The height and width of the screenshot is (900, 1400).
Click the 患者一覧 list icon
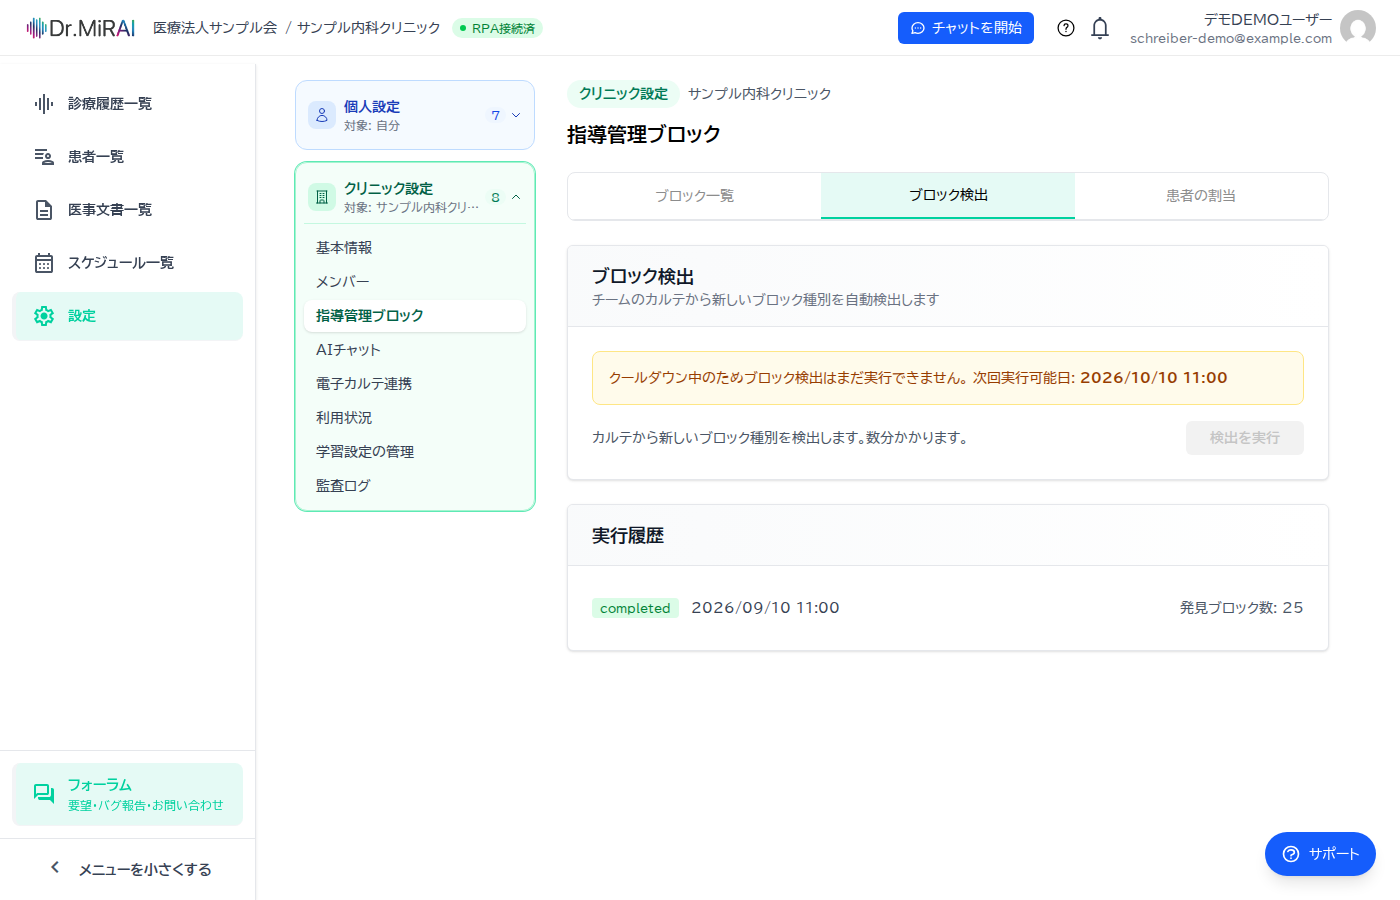pos(44,157)
